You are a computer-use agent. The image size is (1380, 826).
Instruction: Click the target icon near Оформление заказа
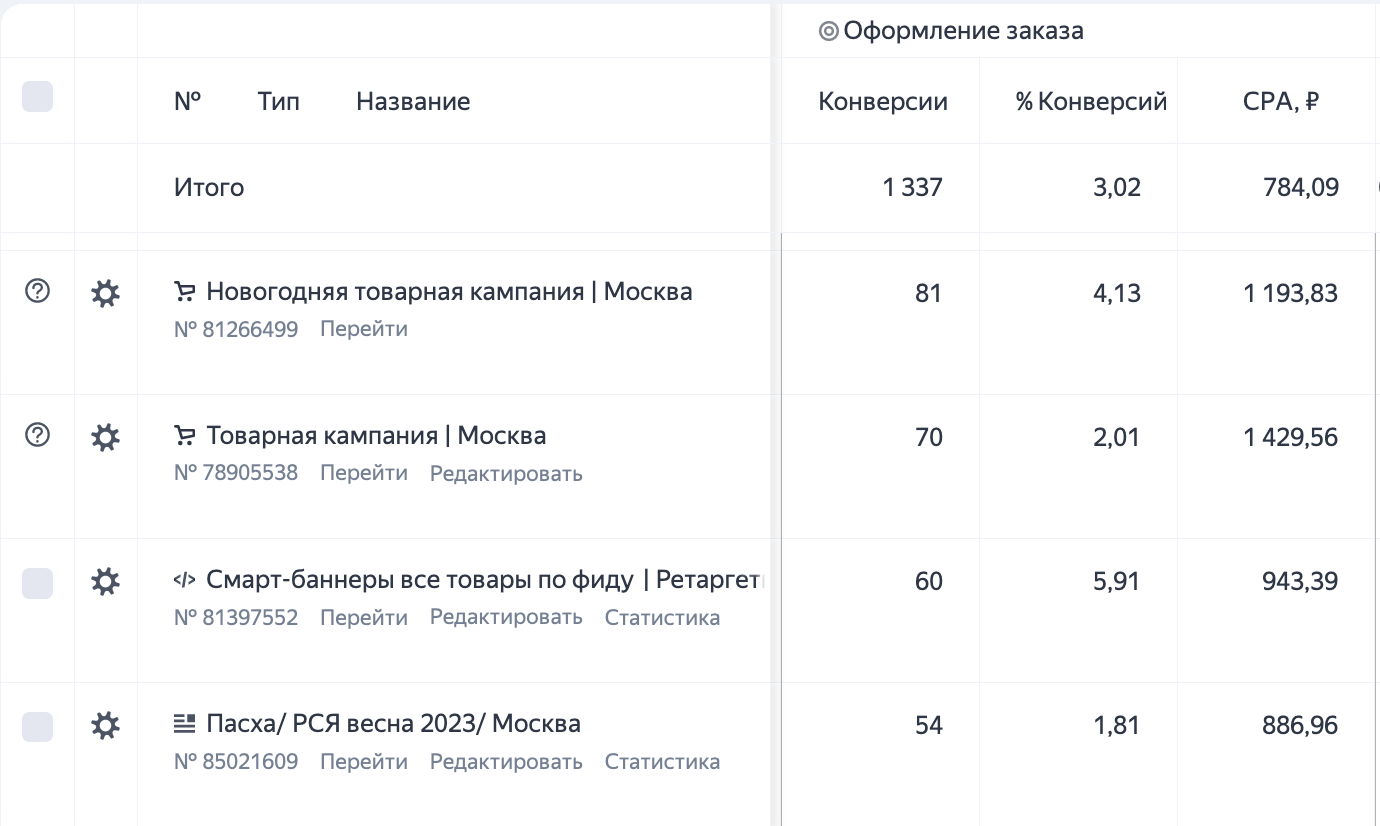pos(828,31)
